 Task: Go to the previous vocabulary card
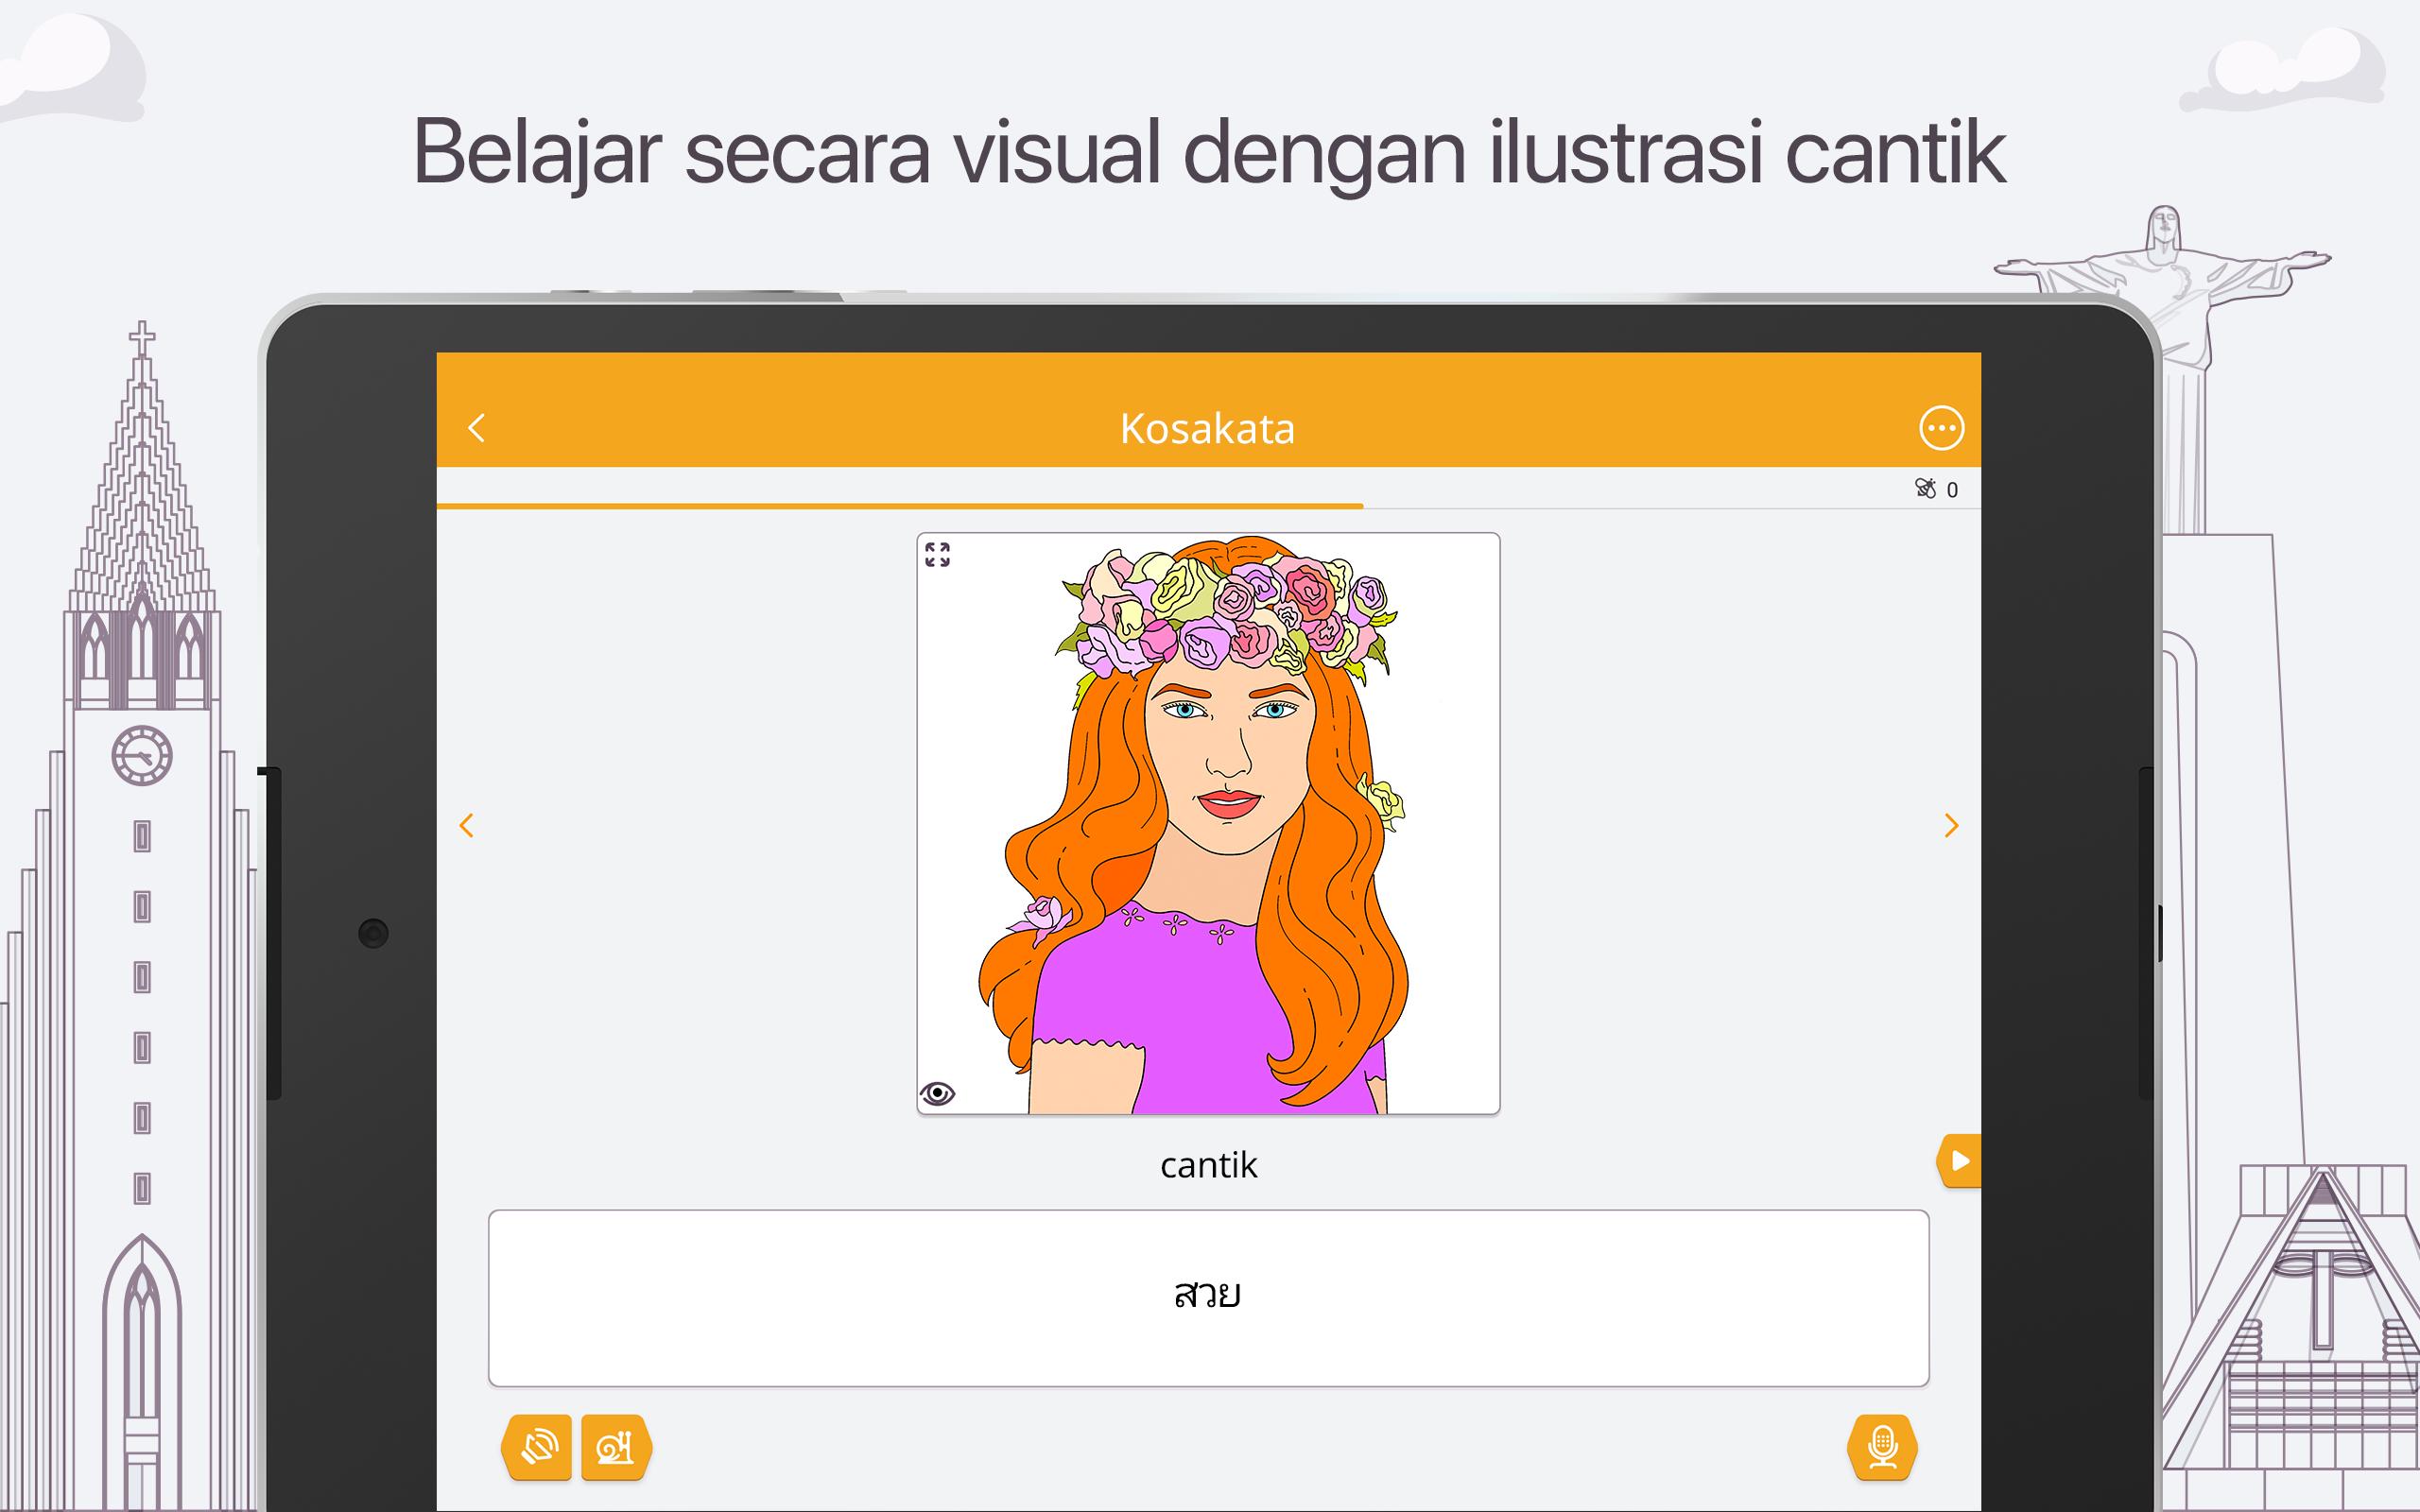(466, 825)
